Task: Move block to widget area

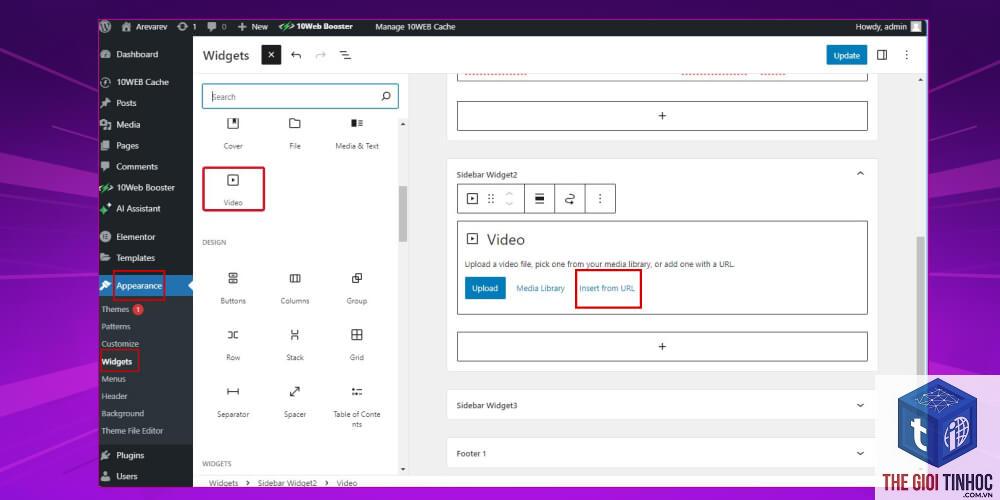Action: coord(570,199)
